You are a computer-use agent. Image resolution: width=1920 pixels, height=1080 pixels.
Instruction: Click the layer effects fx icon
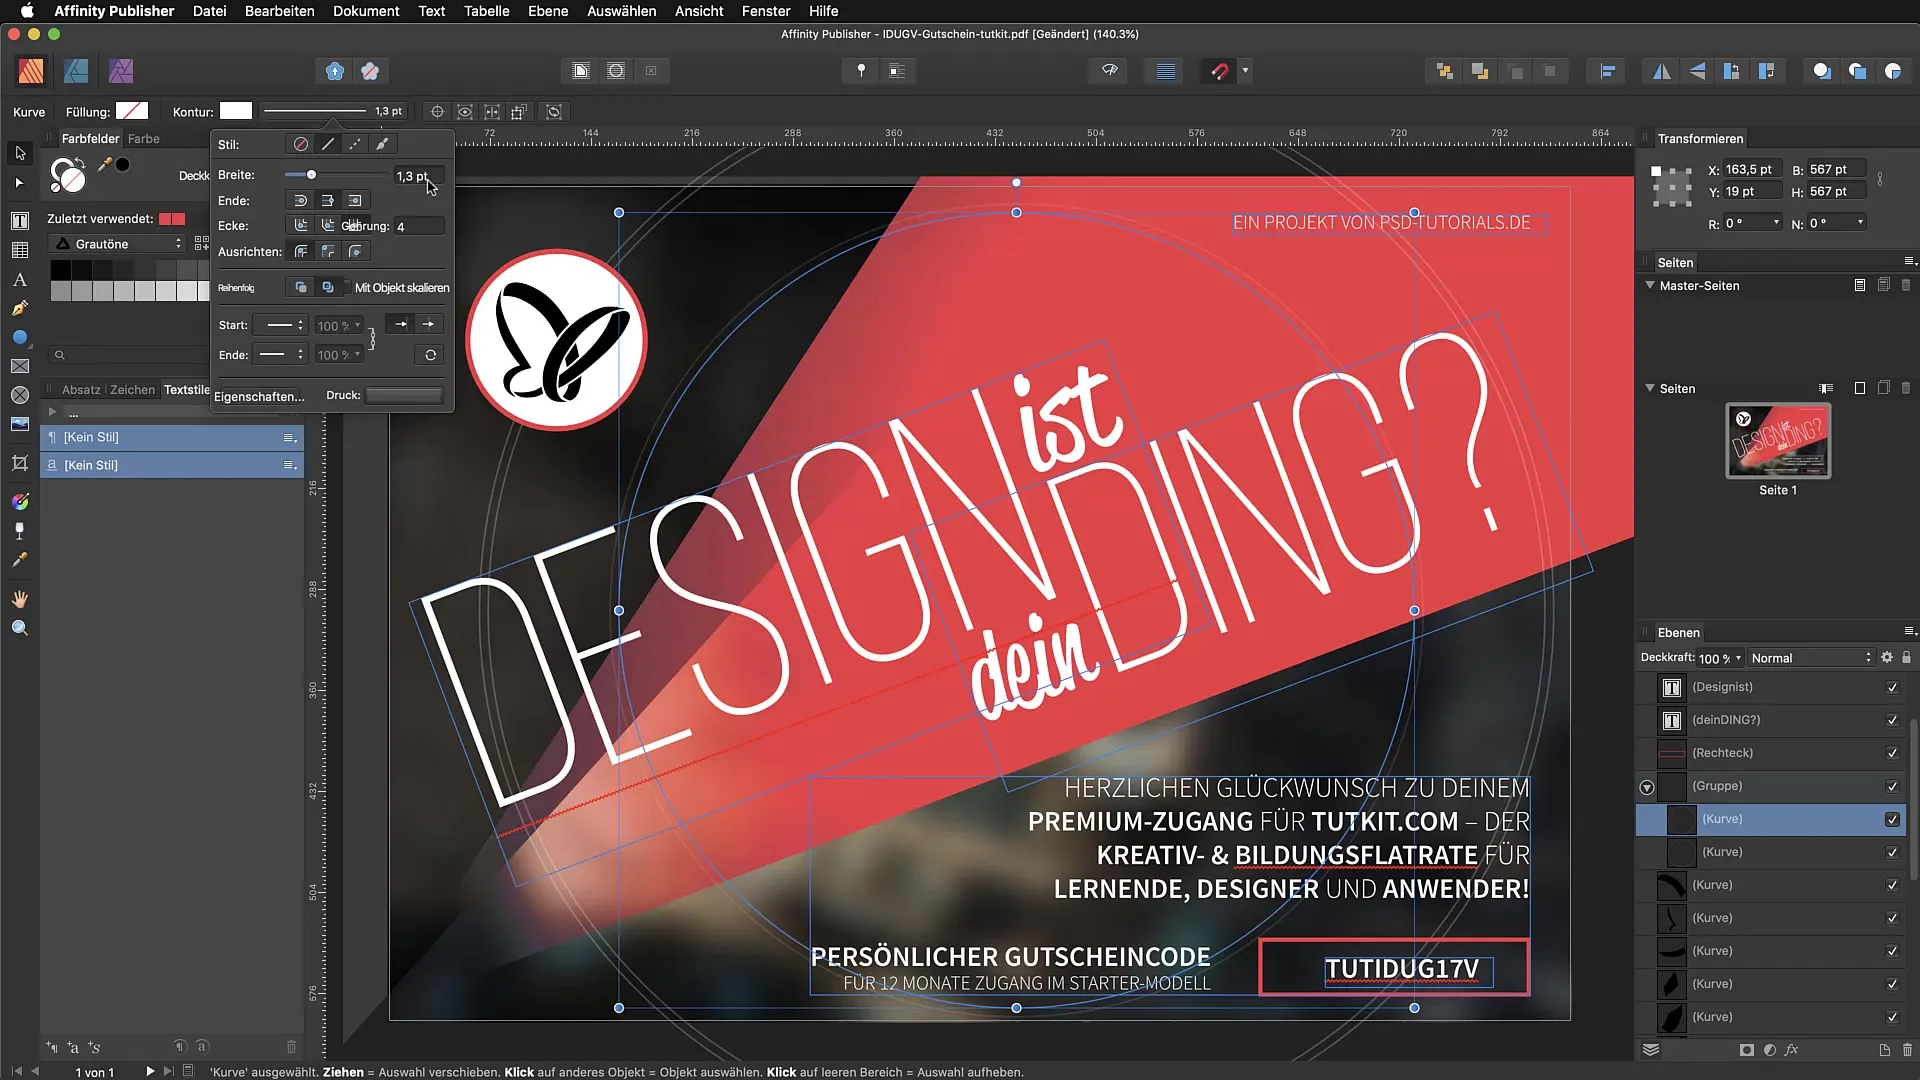coord(1791,1050)
